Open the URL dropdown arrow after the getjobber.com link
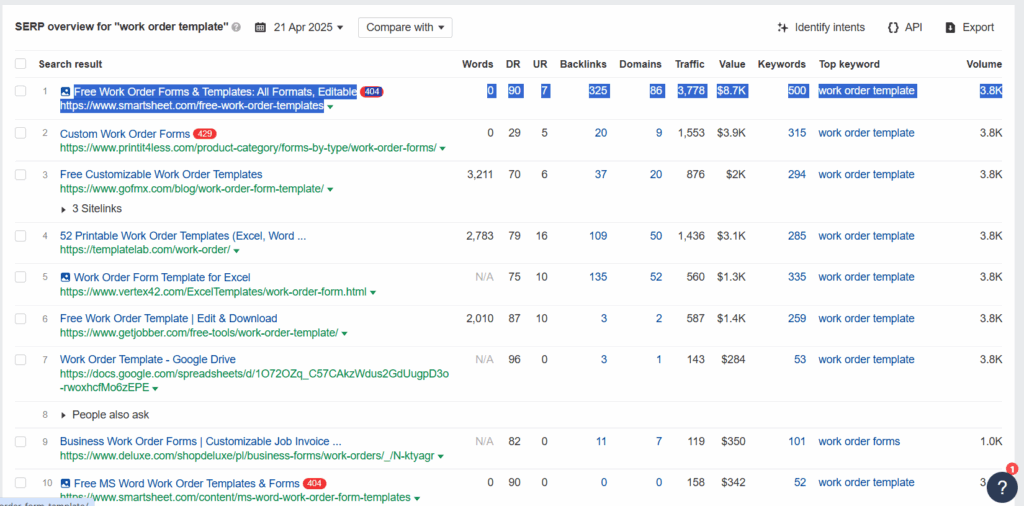 344,334
